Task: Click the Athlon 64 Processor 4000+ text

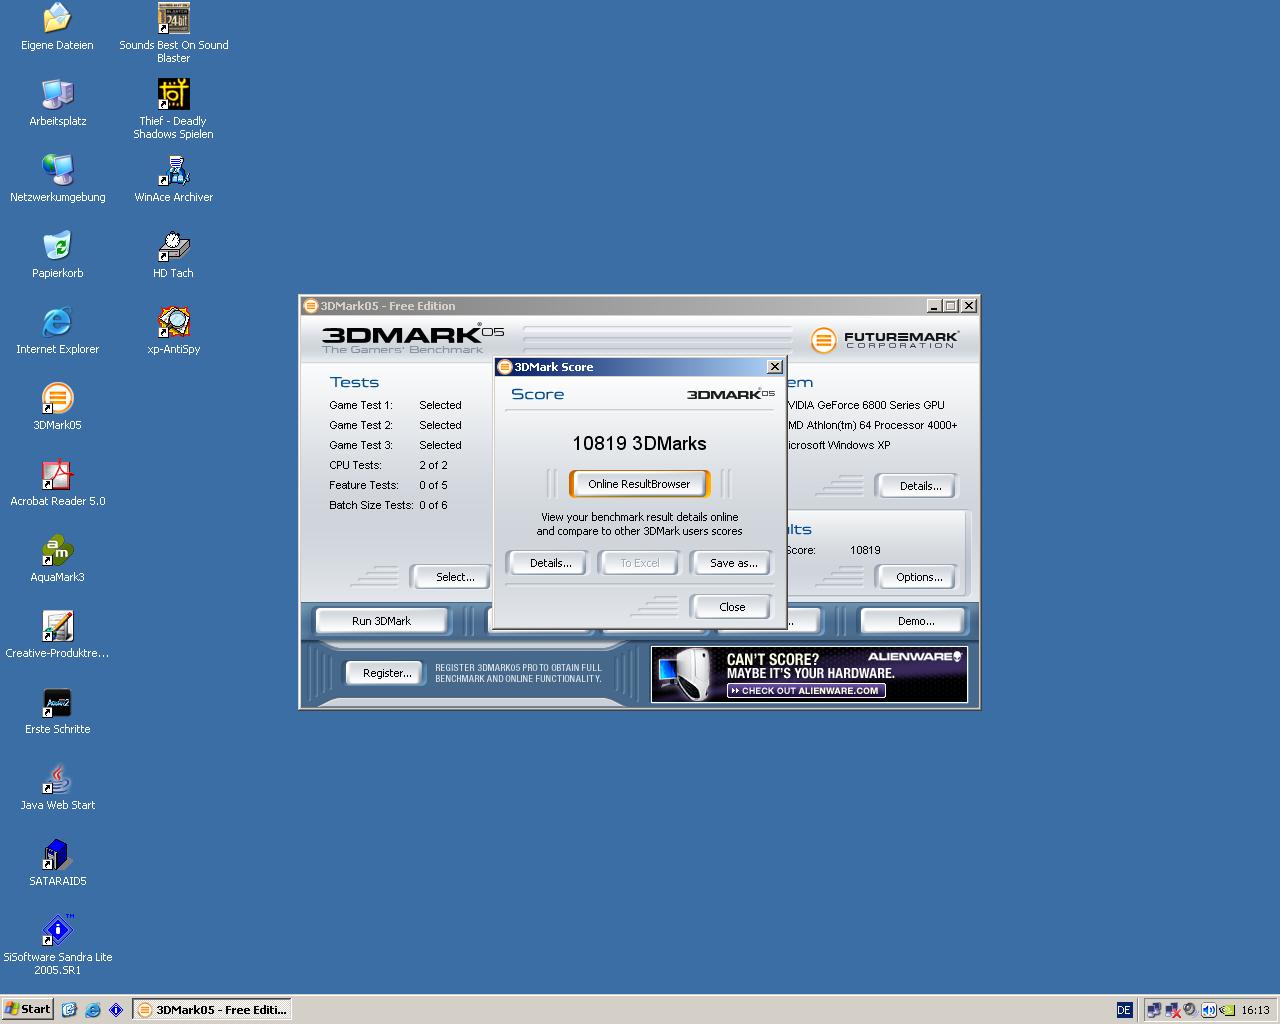Action: [872, 425]
